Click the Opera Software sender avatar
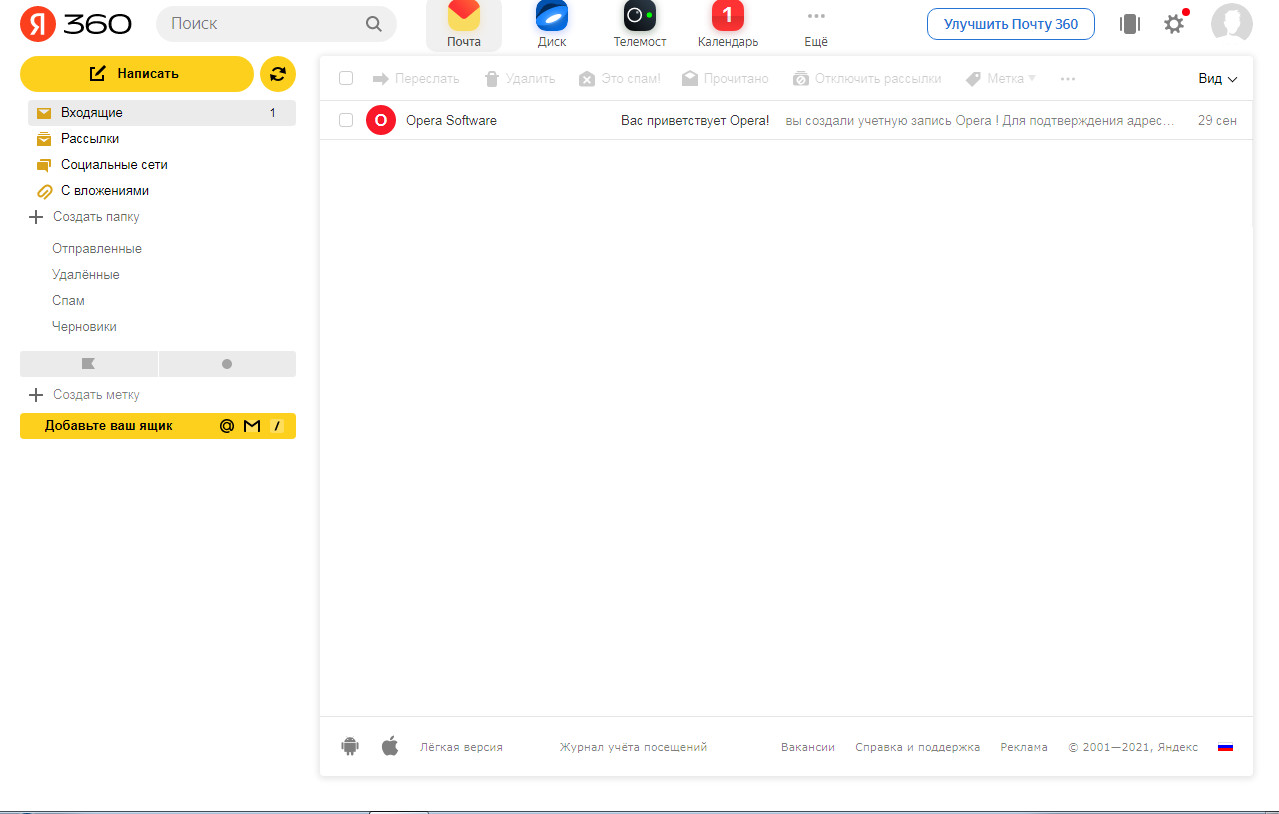 (381, 120)
